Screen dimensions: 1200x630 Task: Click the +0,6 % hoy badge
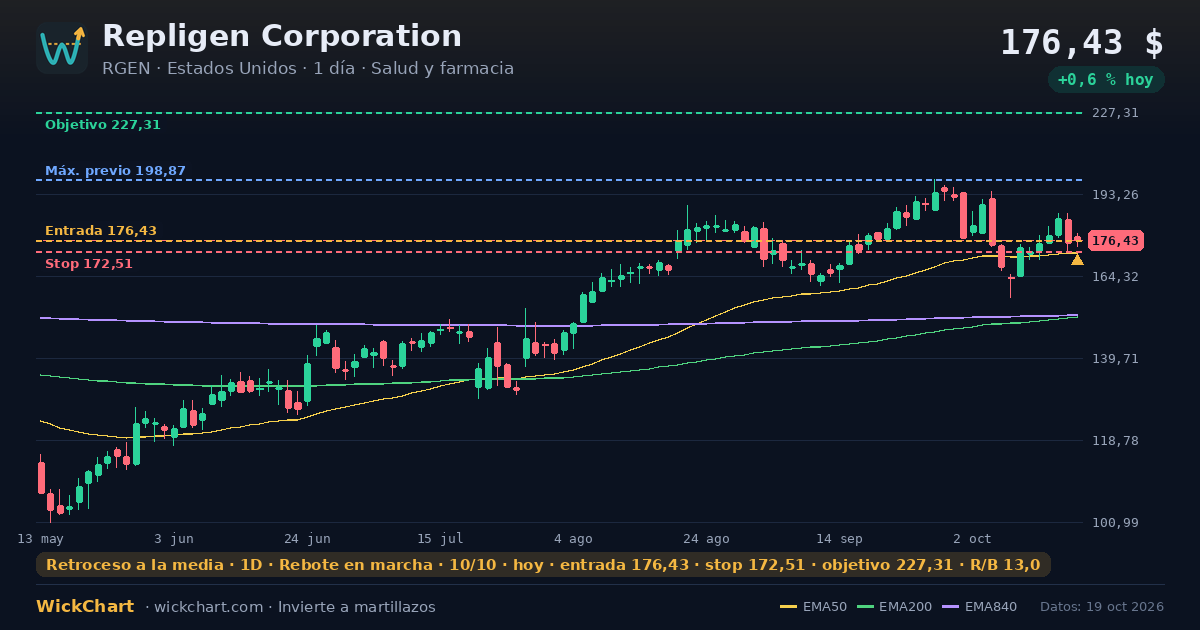(1106, 80)
